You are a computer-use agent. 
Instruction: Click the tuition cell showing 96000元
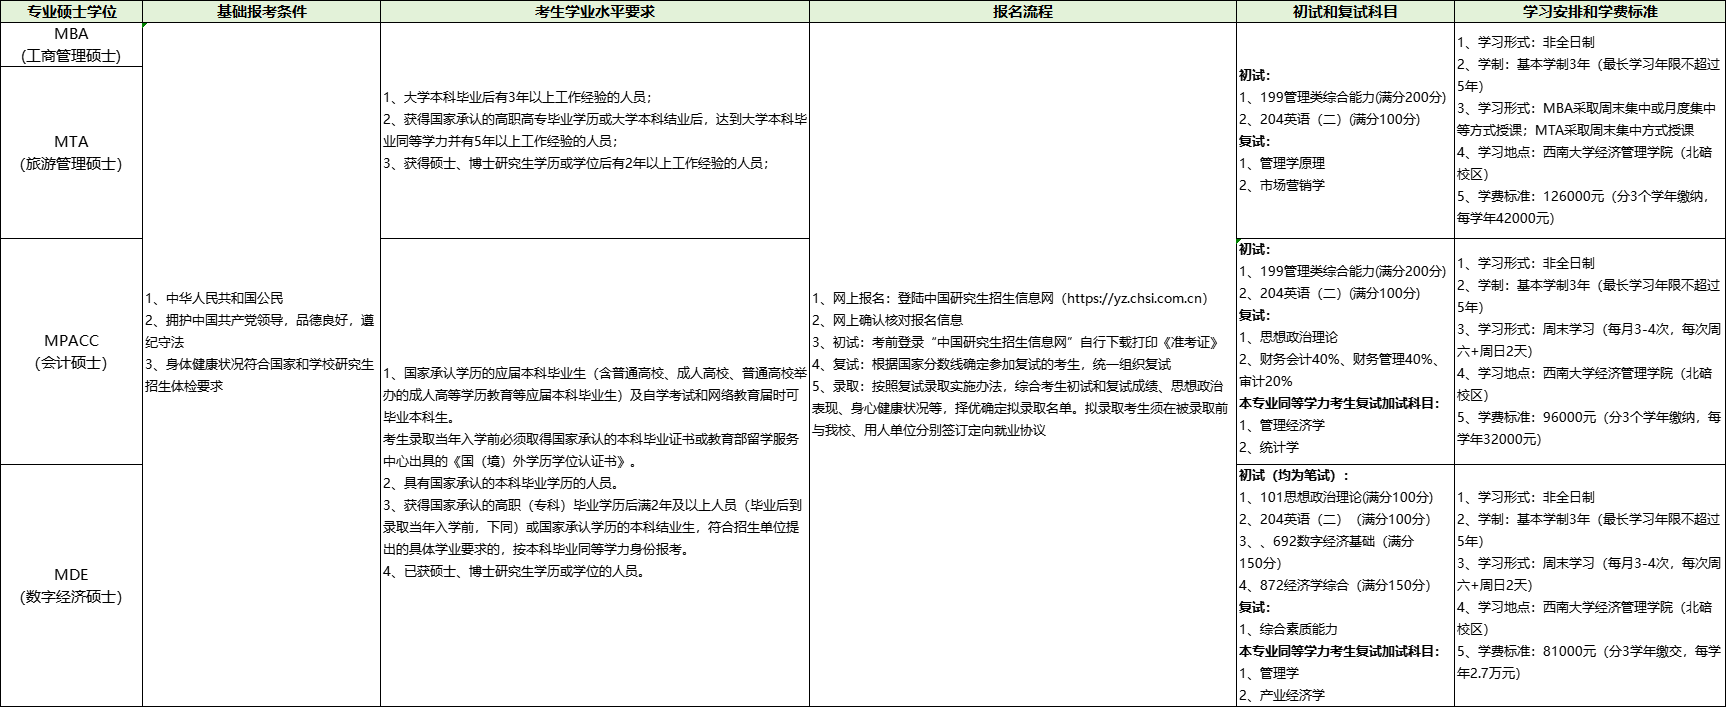pyautogui.click(x=1589, y=350)
